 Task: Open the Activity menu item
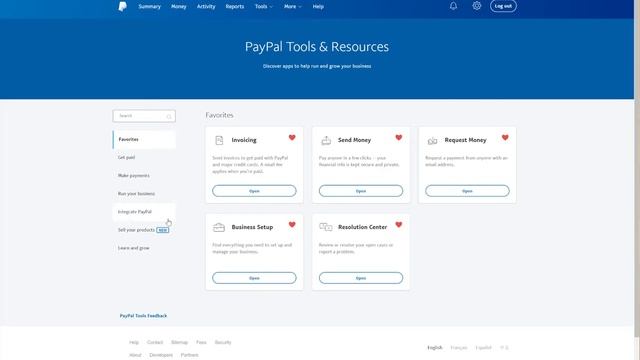206,7
